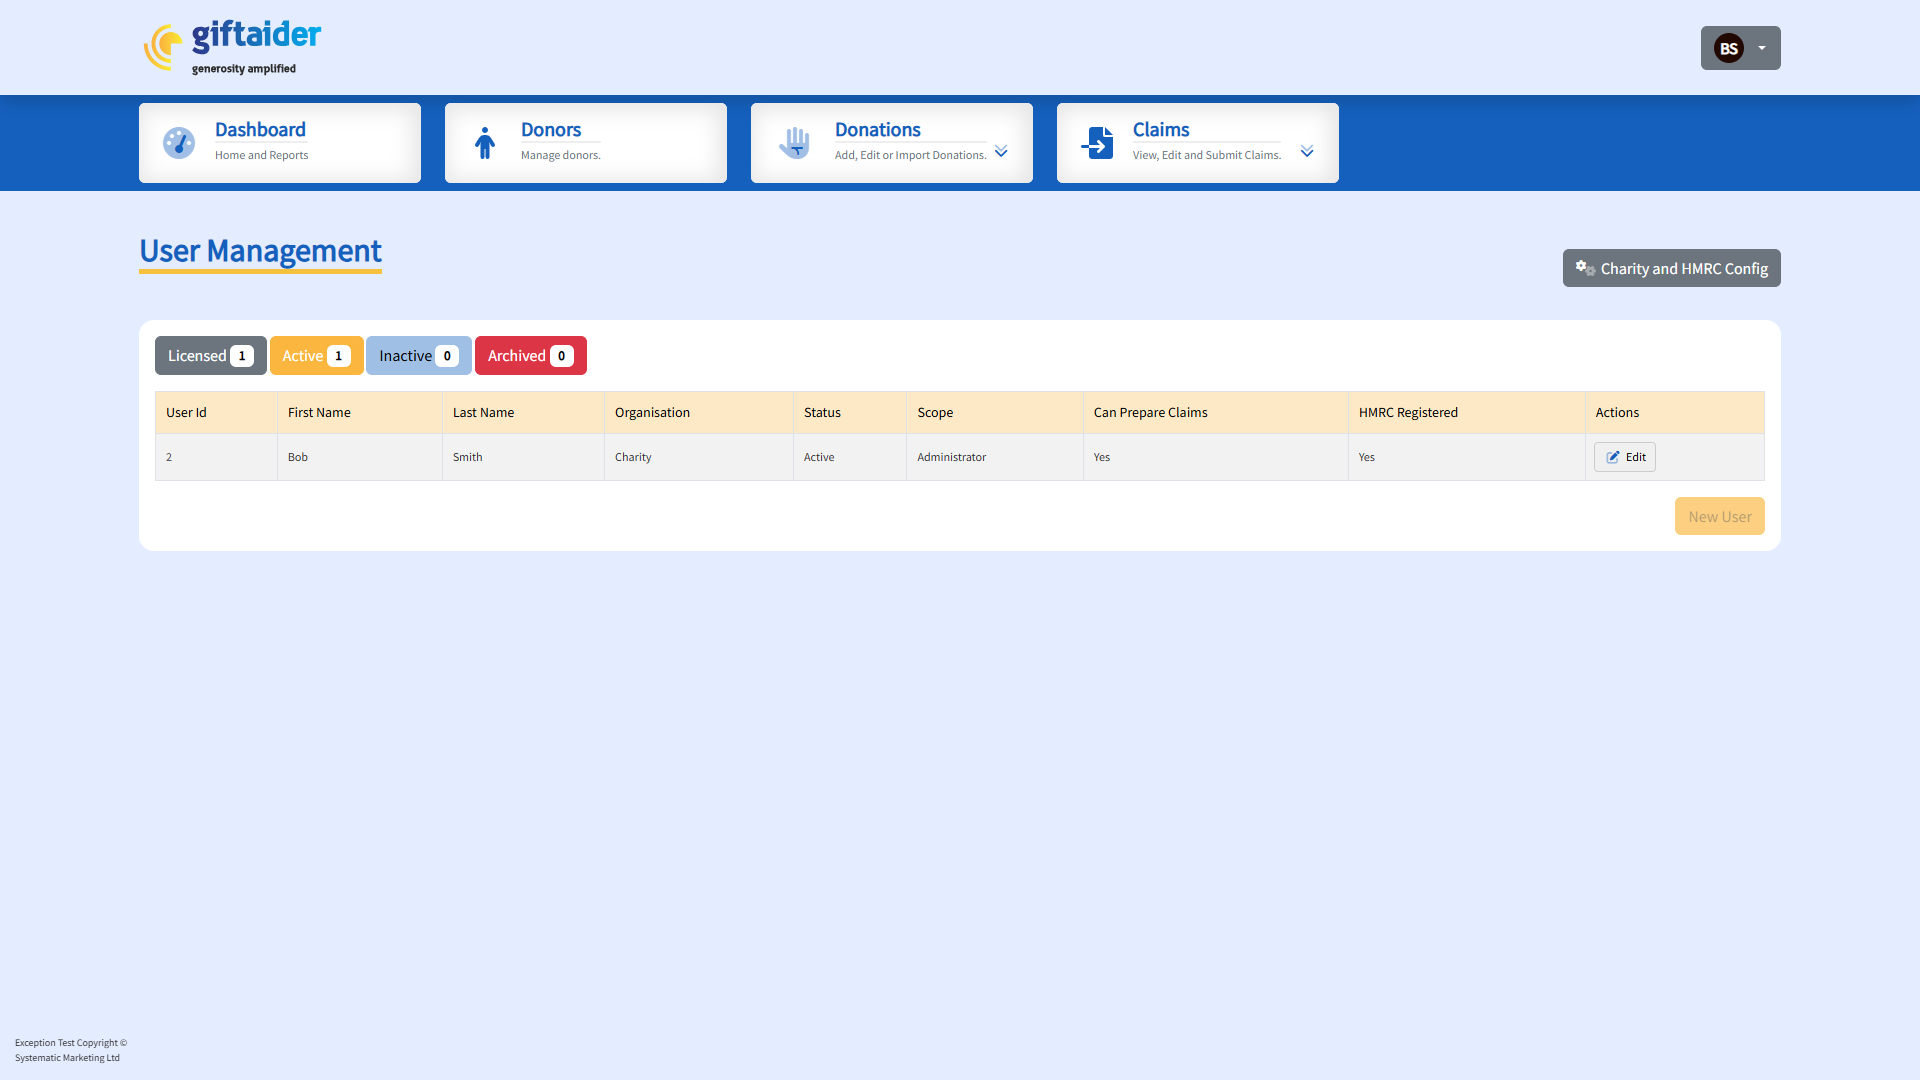Click the gears icon on Charity config button
The height and width of the screenshot is (1080, 1920).
[x=1585, y=268]
